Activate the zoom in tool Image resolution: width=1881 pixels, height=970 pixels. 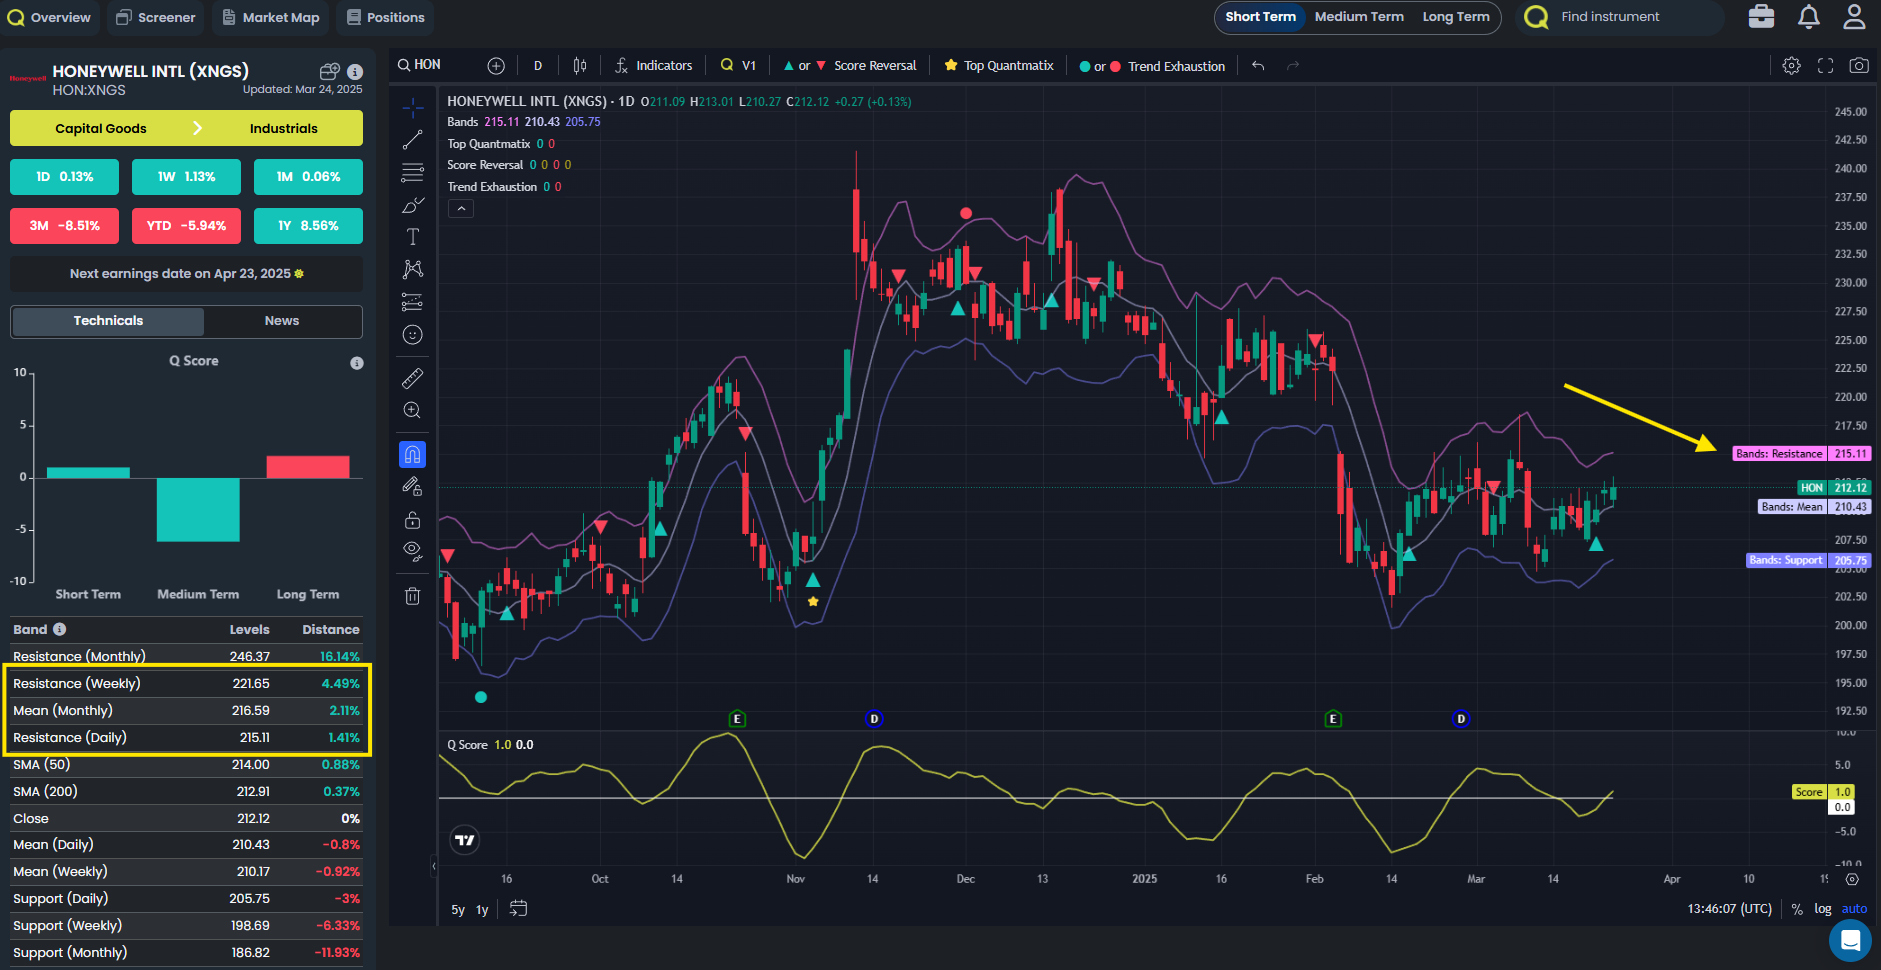pyautogui.click(x=412, y=410)
